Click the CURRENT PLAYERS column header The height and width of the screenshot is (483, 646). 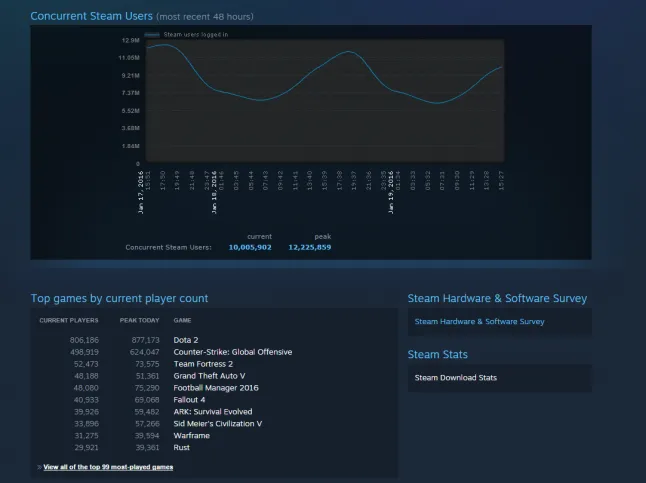click(x=69, y=320)
